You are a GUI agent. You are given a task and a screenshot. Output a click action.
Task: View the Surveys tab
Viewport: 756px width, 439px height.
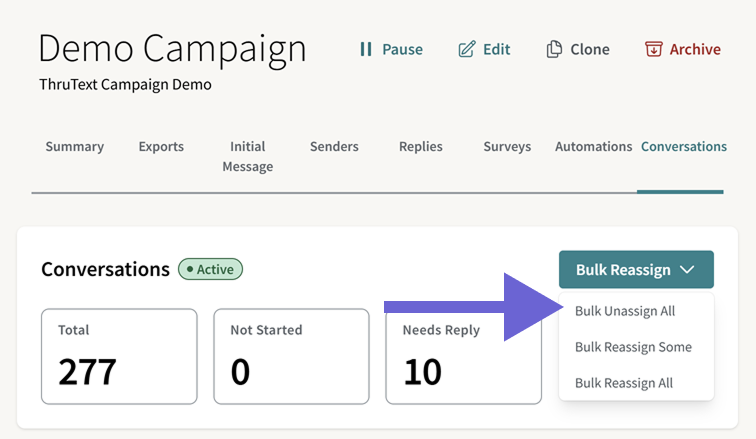507,146
